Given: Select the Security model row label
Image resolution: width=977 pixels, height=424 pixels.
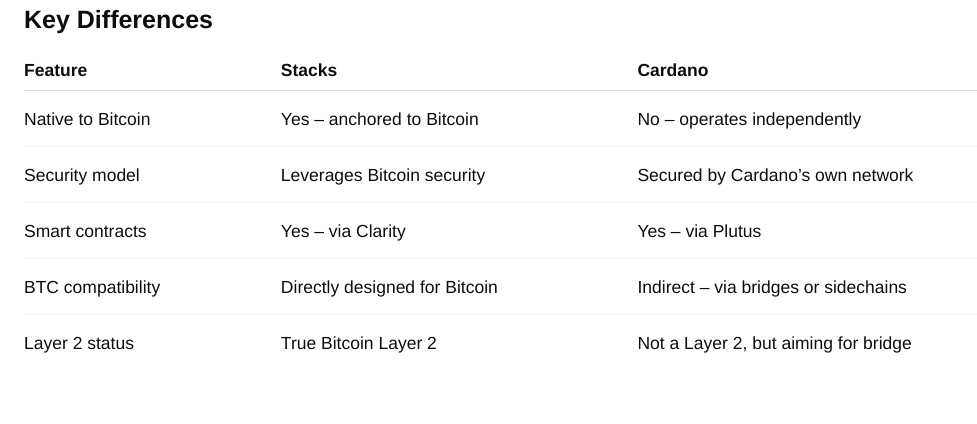Looking at the screenshot, I should point(82,175).
